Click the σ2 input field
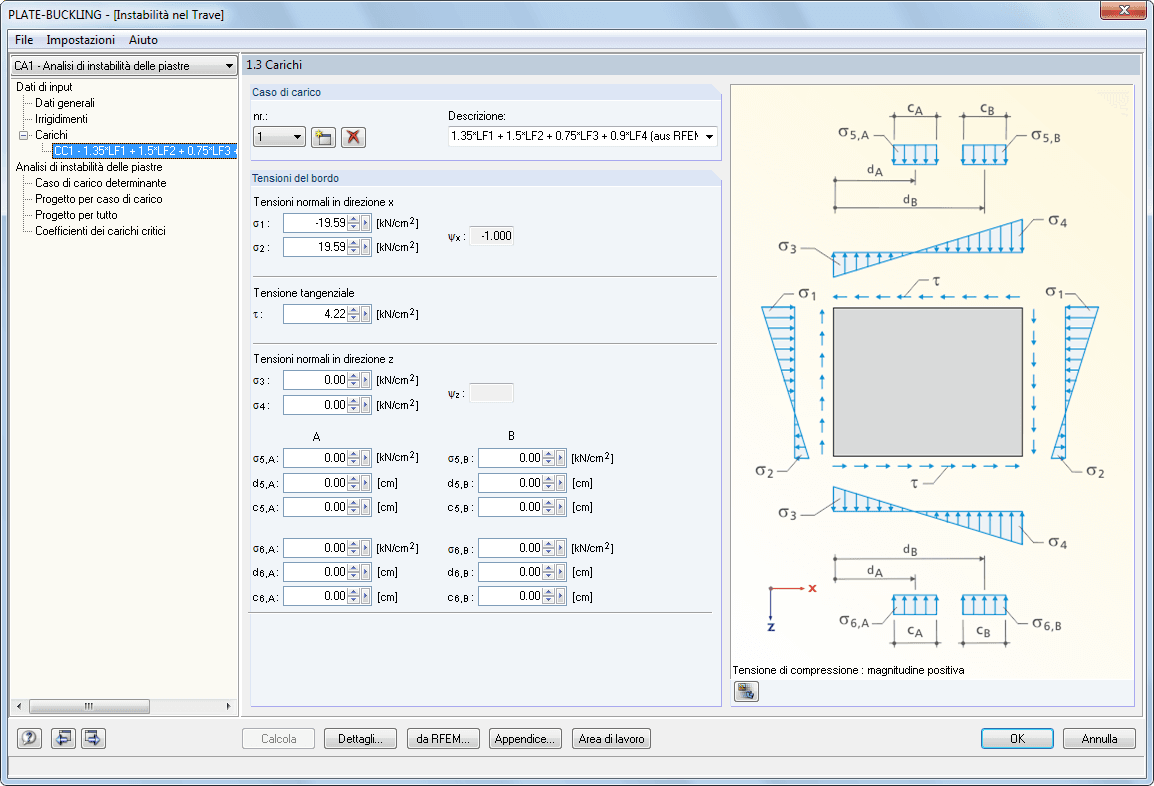 316,247
